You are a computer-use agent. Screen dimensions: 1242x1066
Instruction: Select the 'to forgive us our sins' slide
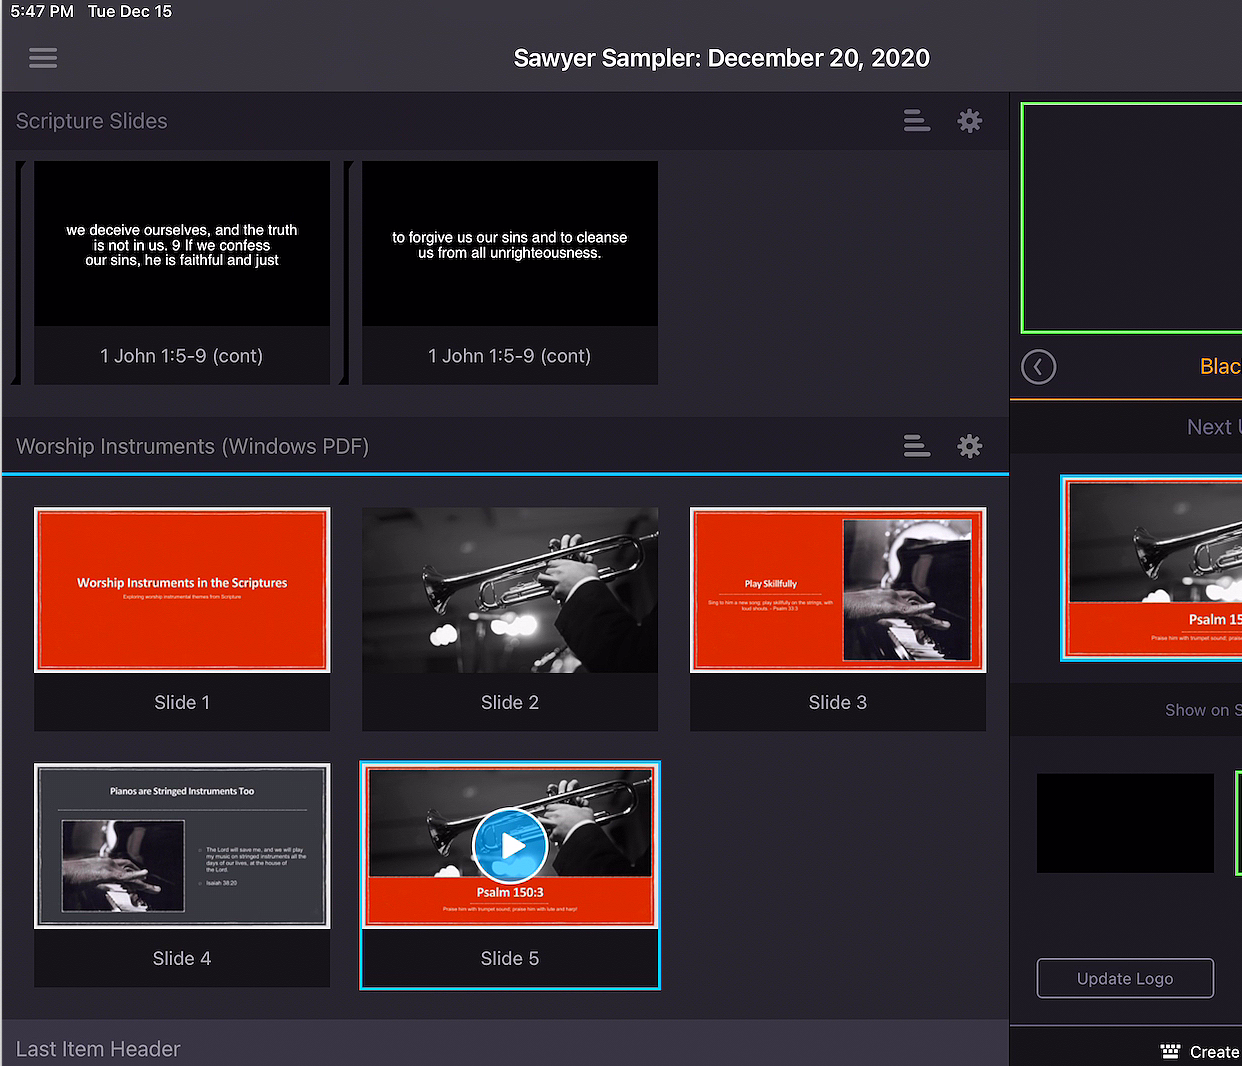pyautogui.click(x=510, y=273)
